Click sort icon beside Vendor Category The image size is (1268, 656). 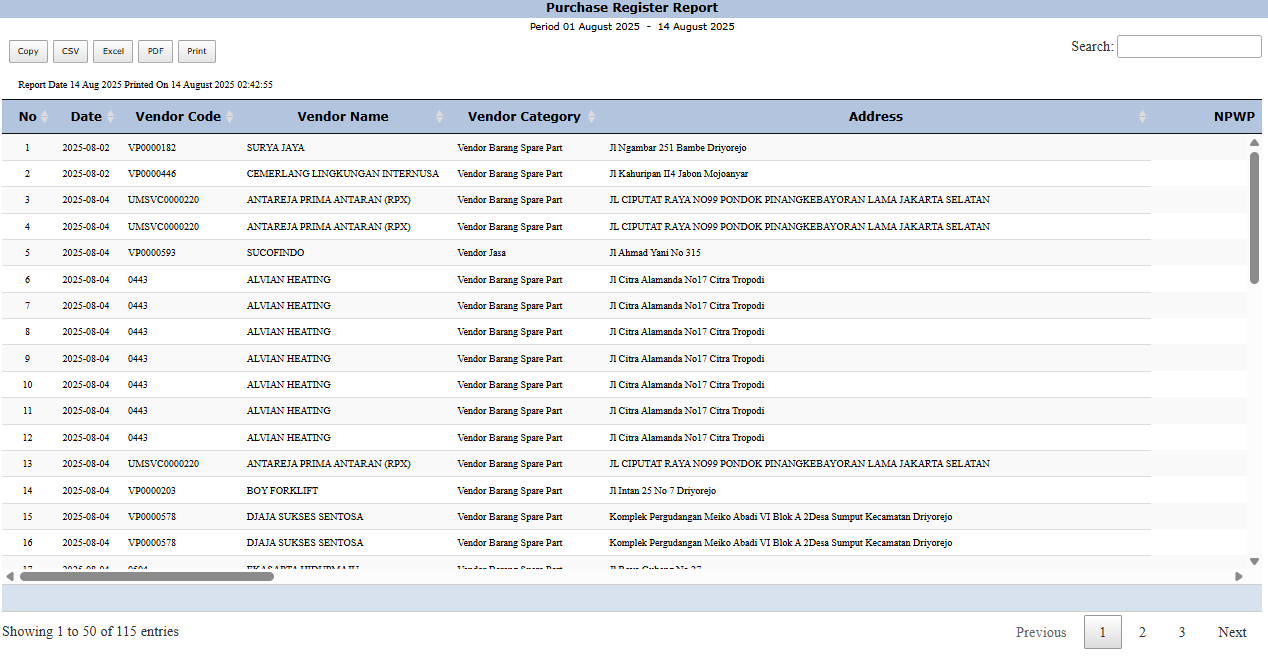point(591,117)
